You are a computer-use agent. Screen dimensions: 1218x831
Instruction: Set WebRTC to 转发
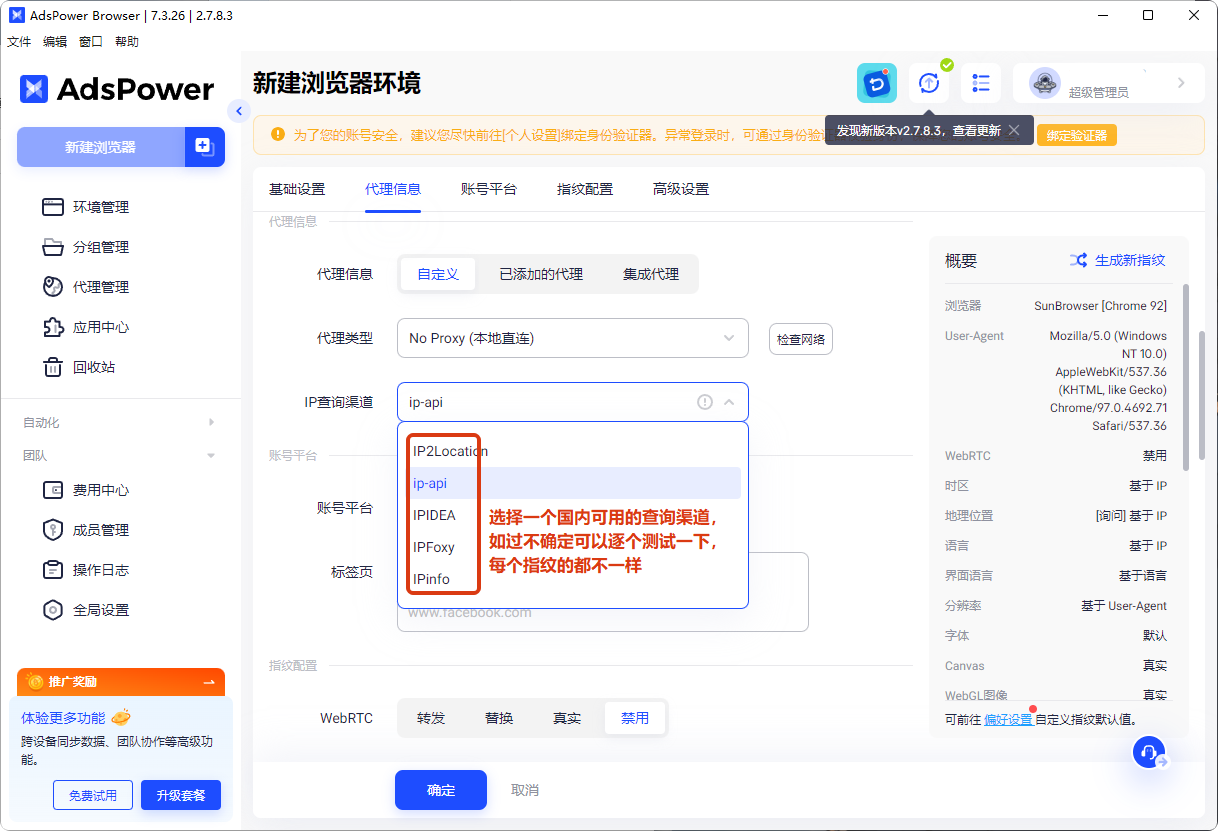[431, 718]
